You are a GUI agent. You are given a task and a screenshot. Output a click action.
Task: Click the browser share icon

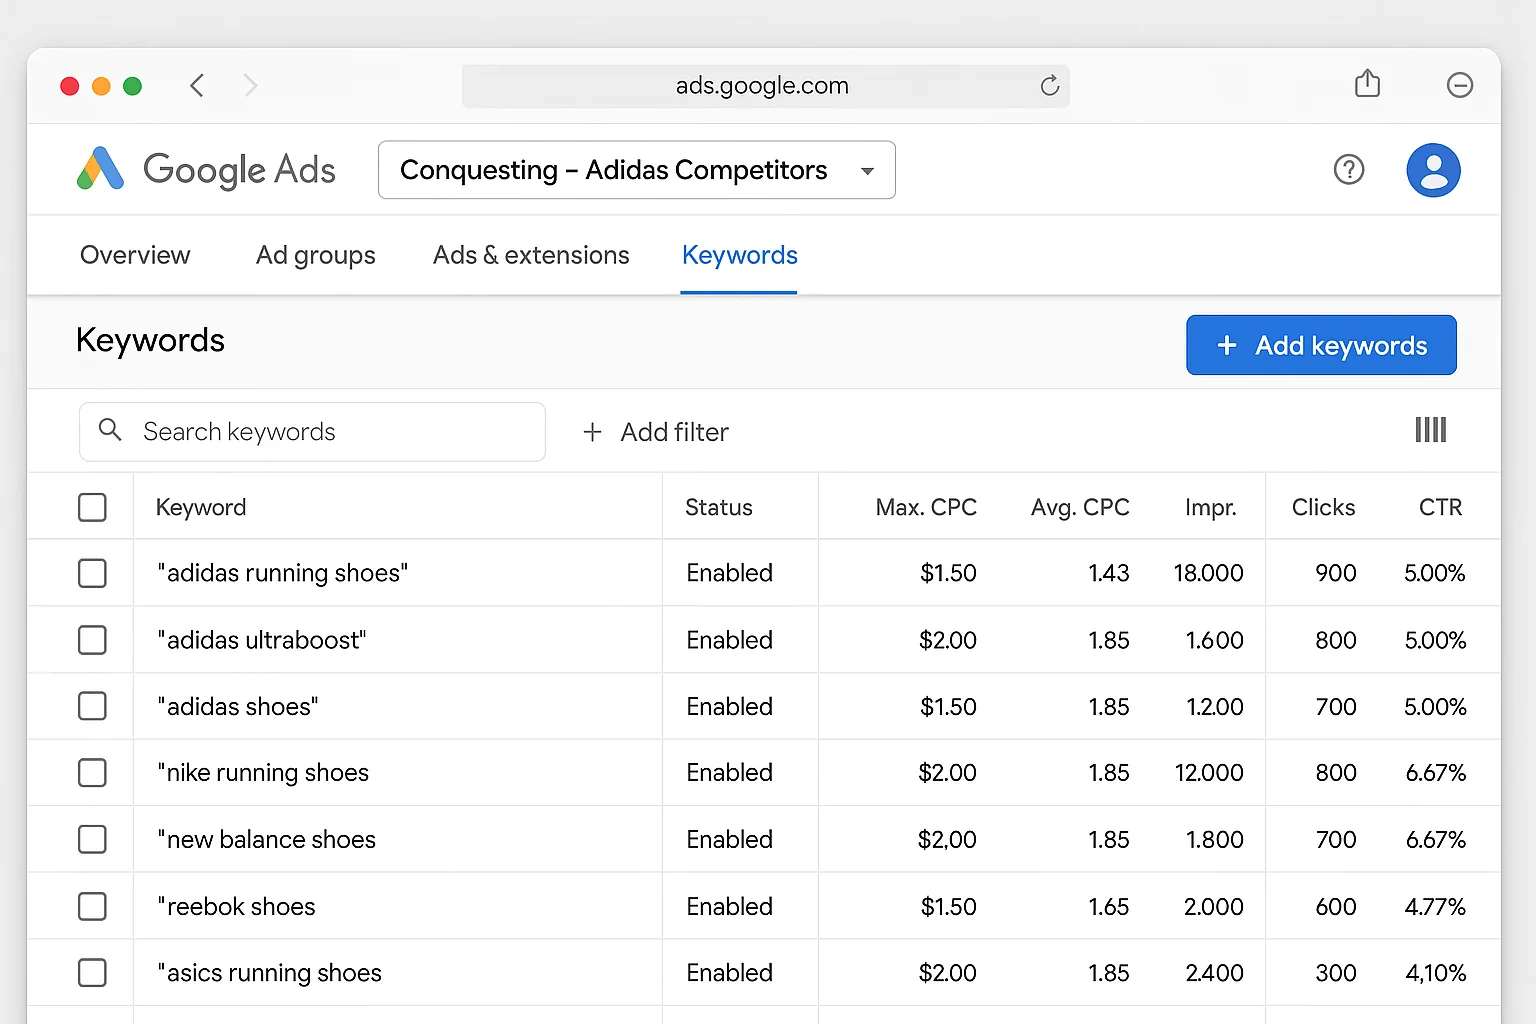pos(1367,84)
